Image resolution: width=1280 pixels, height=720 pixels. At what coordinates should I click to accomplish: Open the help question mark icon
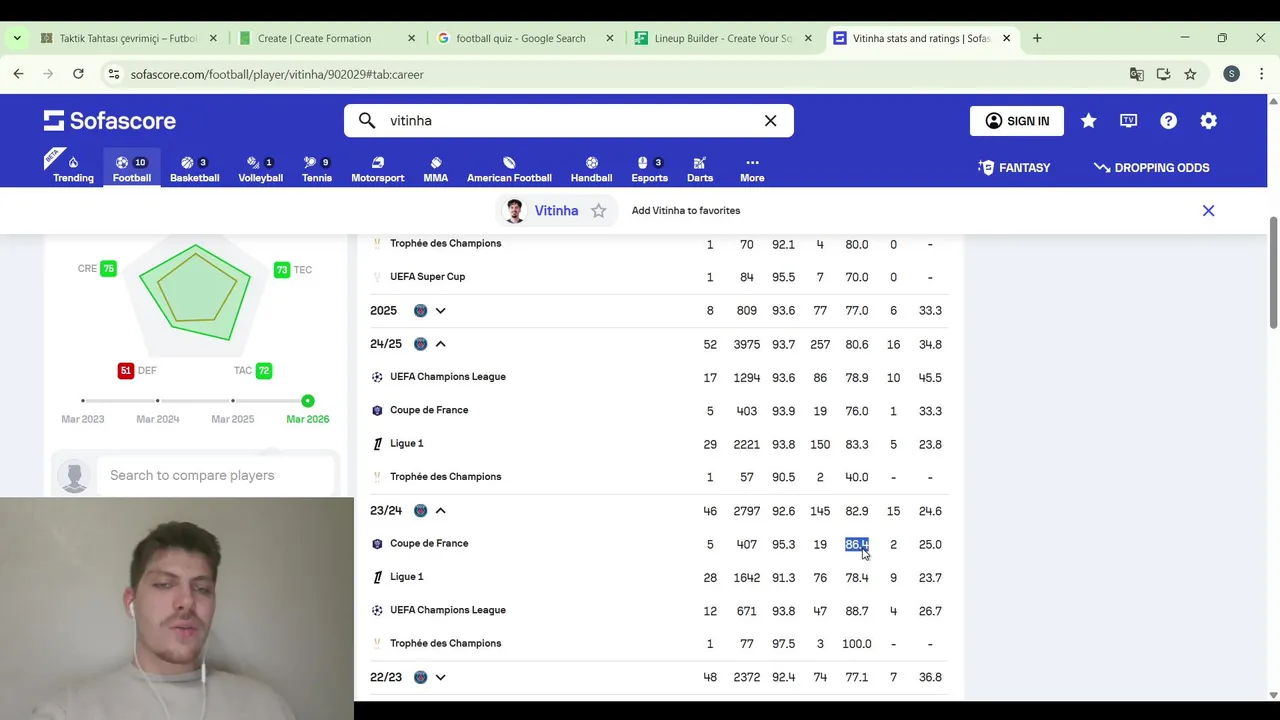pos(1169,121)
